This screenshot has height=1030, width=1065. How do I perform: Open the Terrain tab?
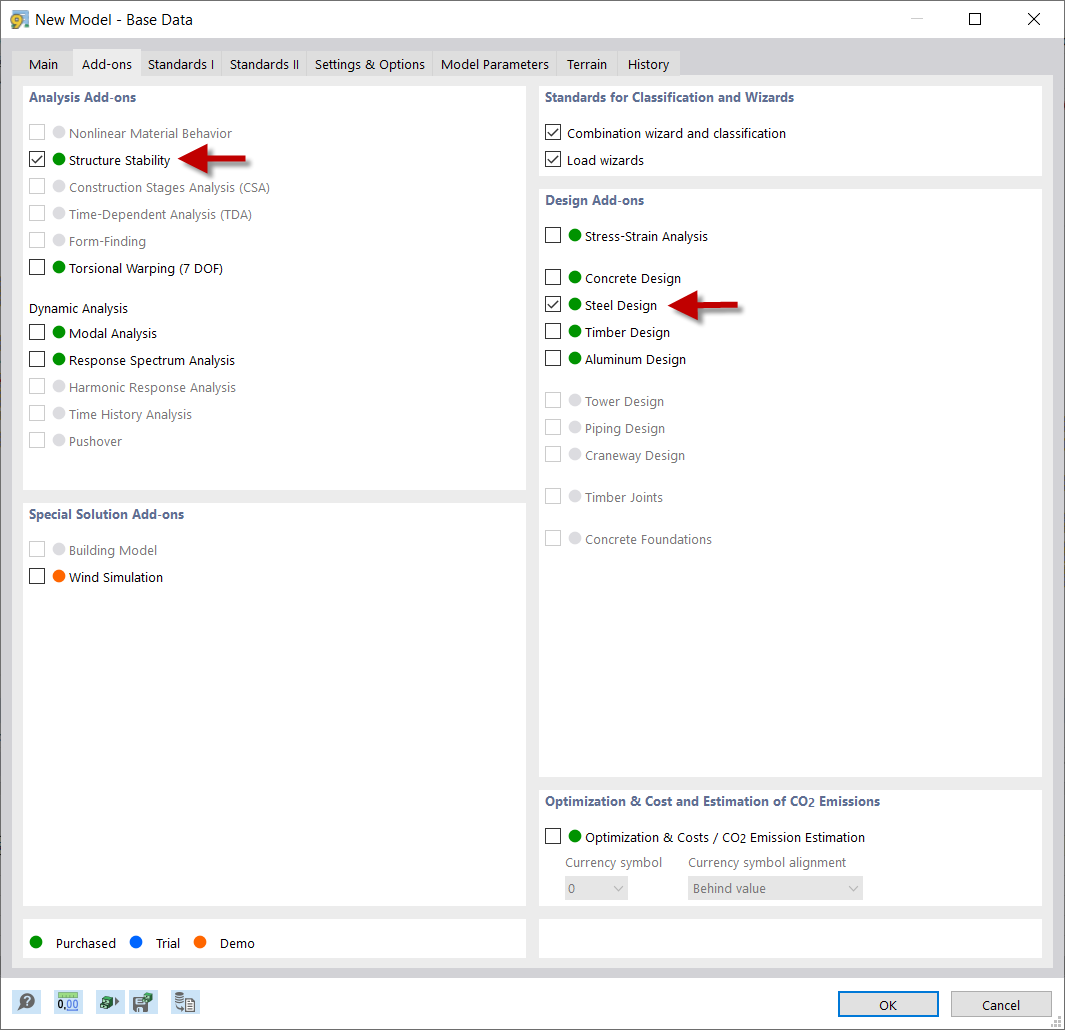[586, 63]
